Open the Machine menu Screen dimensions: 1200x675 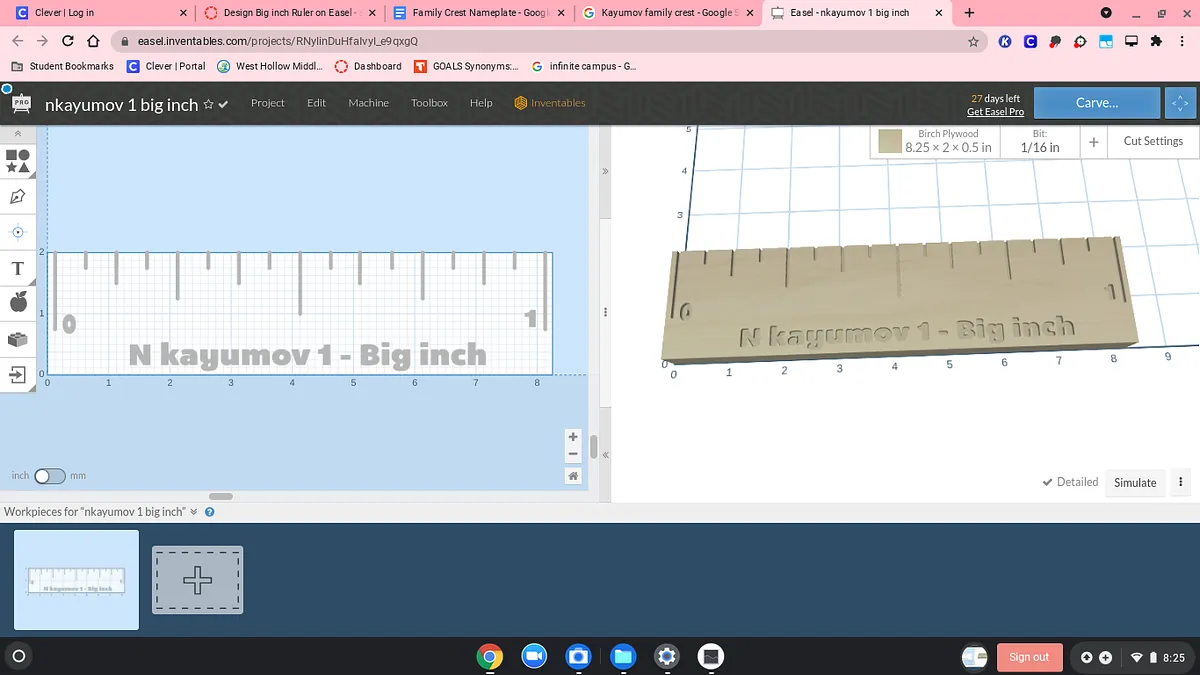pos(368,103)
